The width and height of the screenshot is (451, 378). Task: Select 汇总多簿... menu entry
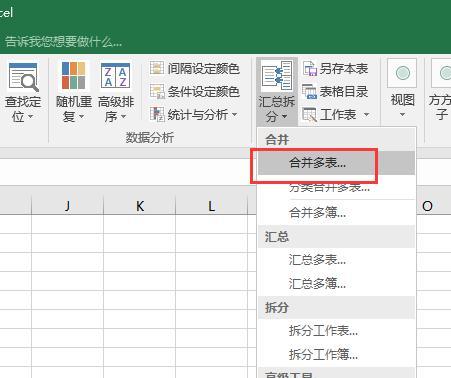[x=337, y=284]
